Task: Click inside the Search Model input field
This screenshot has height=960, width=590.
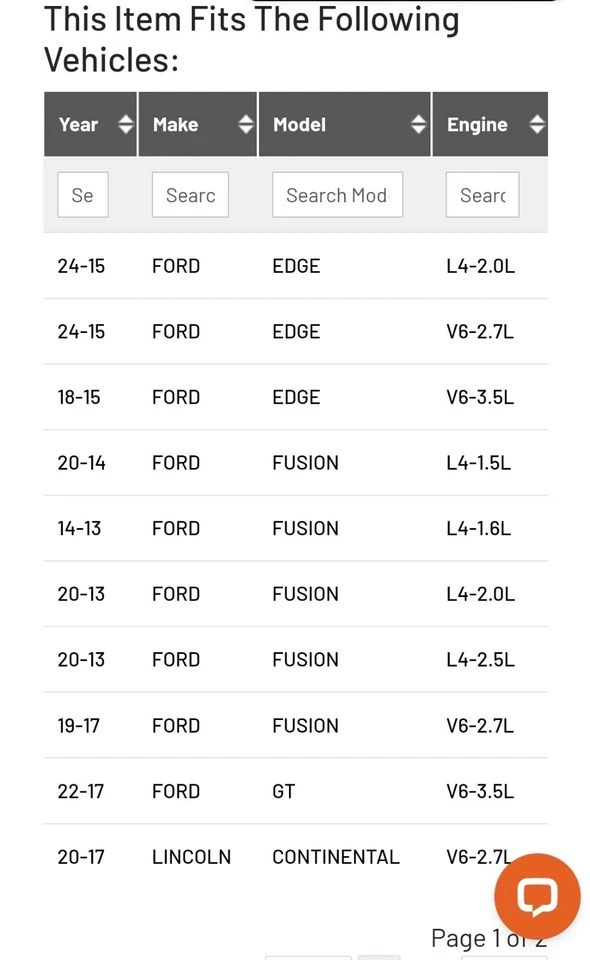Action: click(337, 195)
